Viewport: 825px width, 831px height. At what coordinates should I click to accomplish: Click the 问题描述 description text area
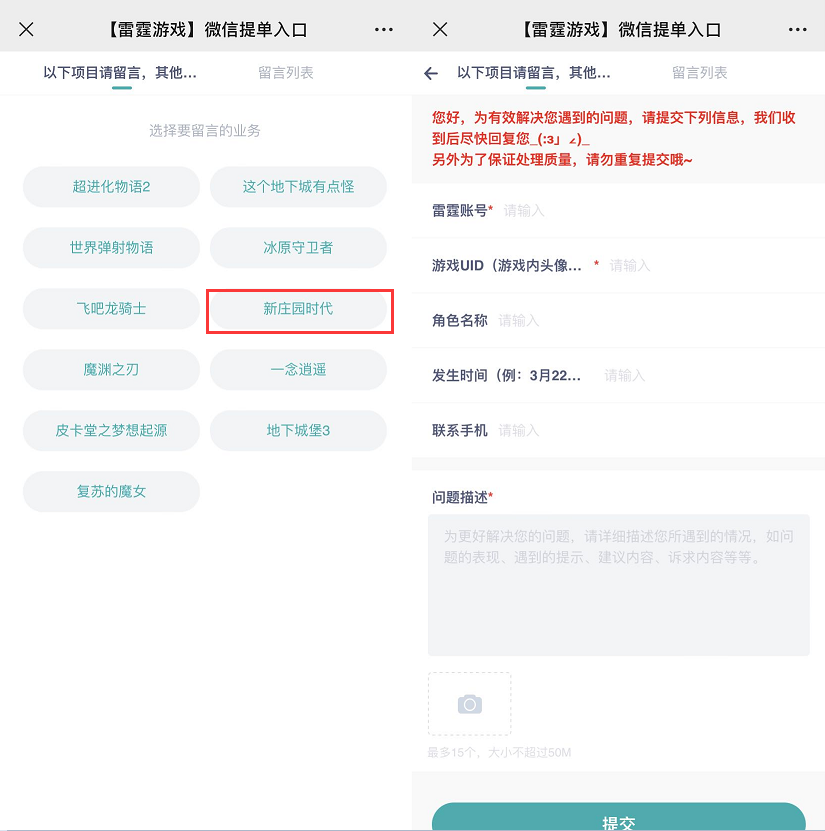click(x=618, y=585)
